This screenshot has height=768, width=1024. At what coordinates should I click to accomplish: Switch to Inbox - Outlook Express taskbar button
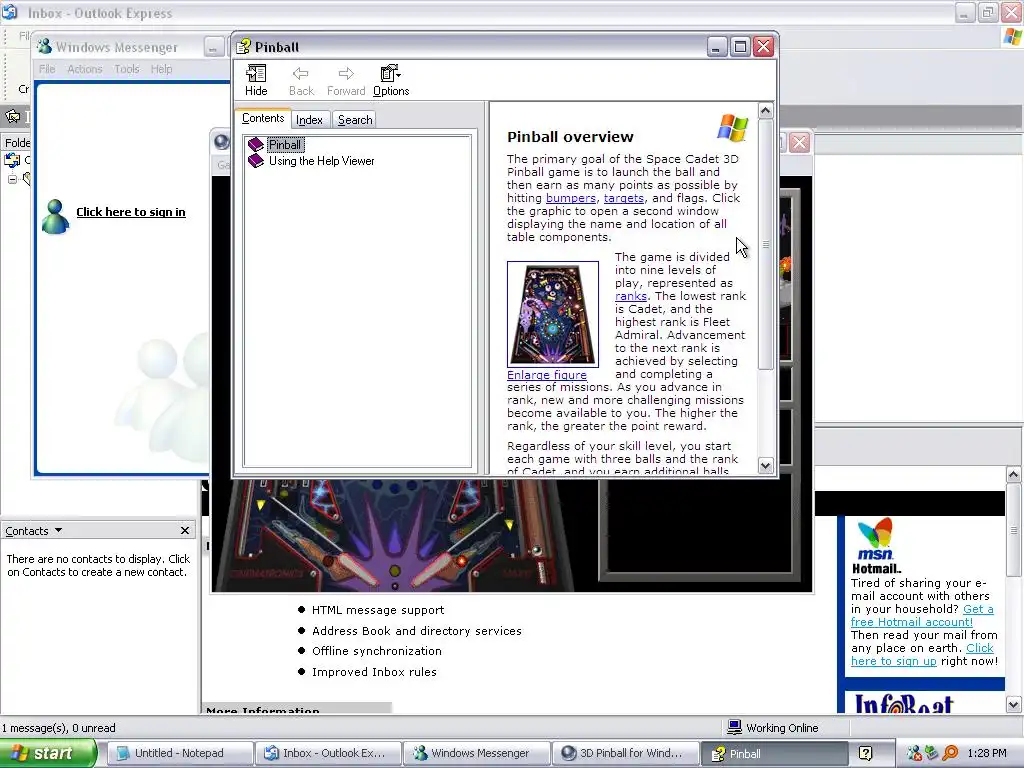click(327, 754)
